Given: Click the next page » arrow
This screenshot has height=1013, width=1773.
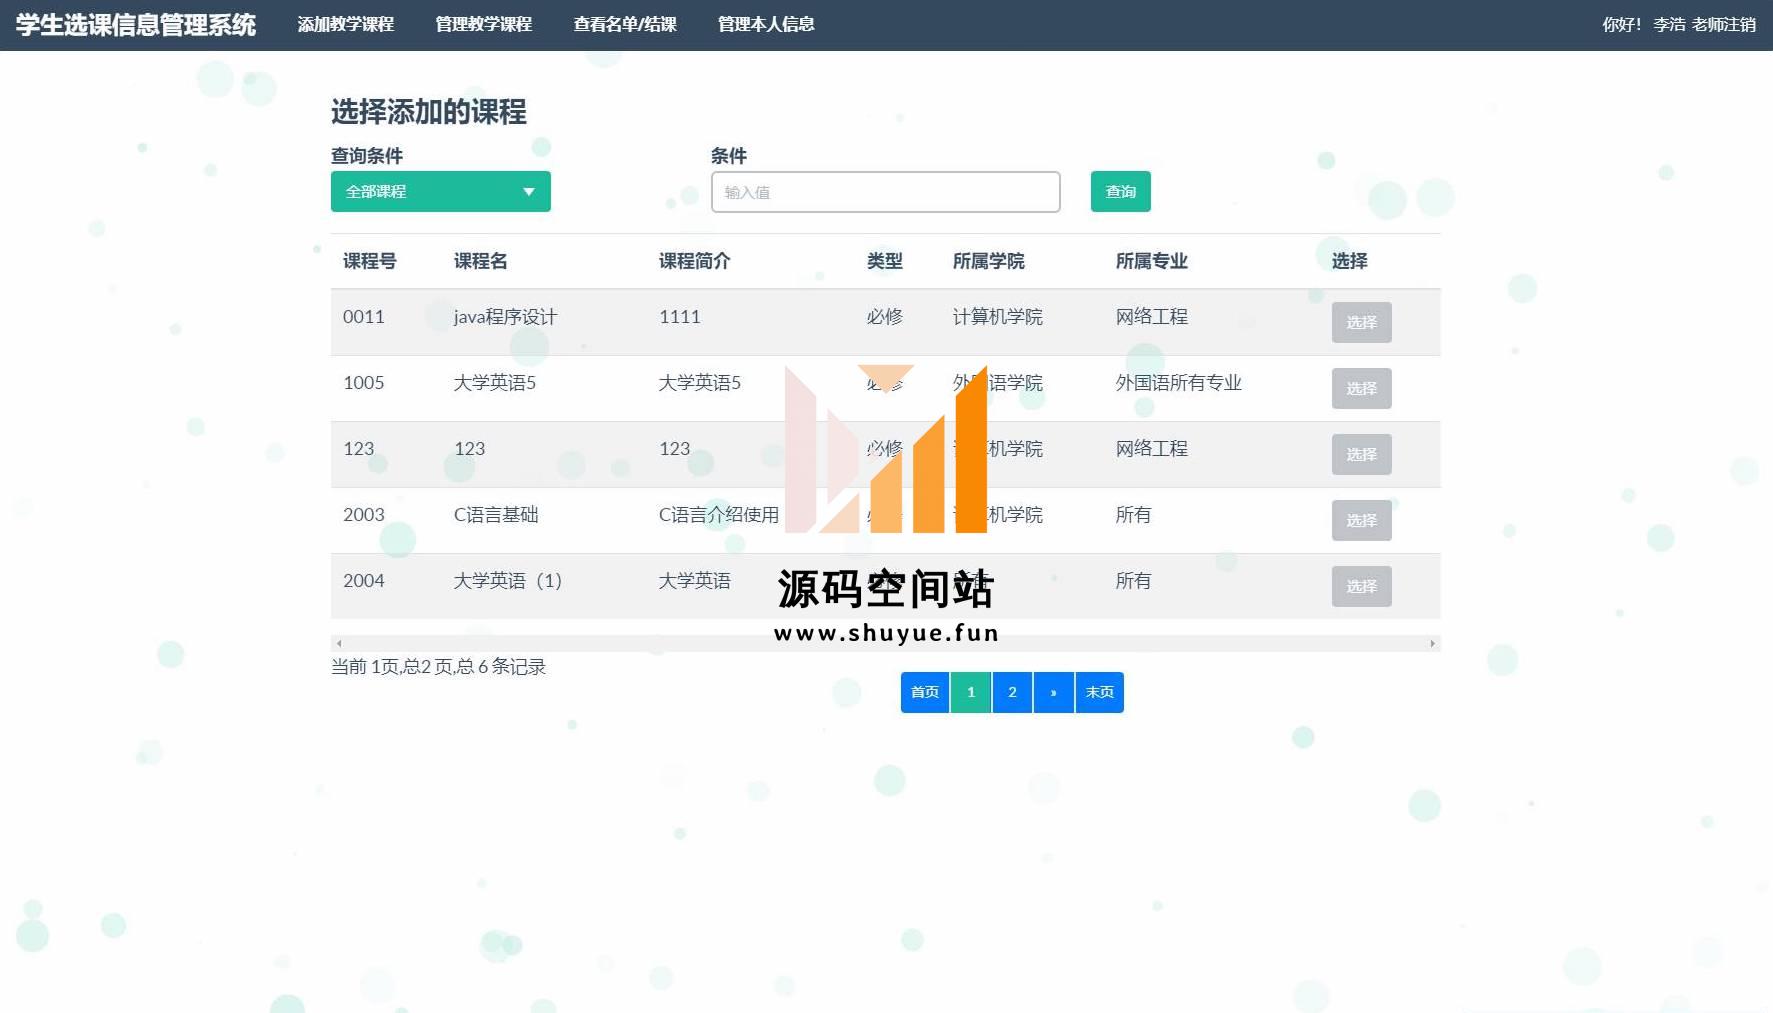Looking at the screenshot, I should 1053,692.
